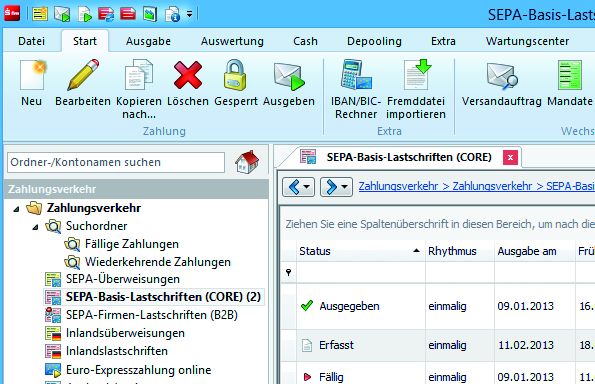595x384 pixels.
Task: Click the first Zahlungsverkehr breadcrumb link
Action: [x=398, y=186]
